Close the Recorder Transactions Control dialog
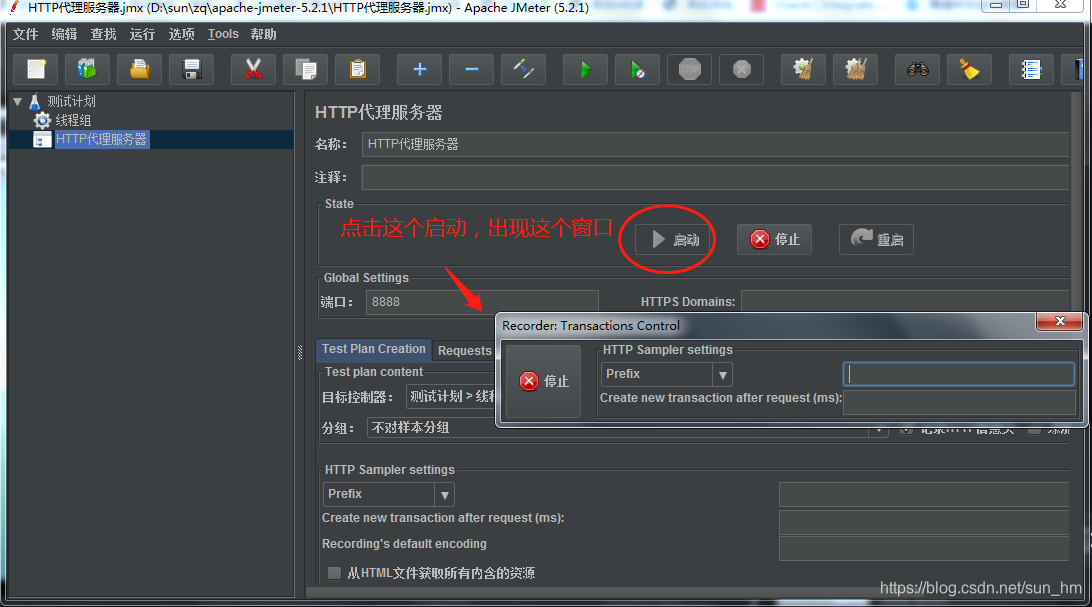Image resolution: width=1092 pixels, height=607 pixels. tap(1059, 321)
